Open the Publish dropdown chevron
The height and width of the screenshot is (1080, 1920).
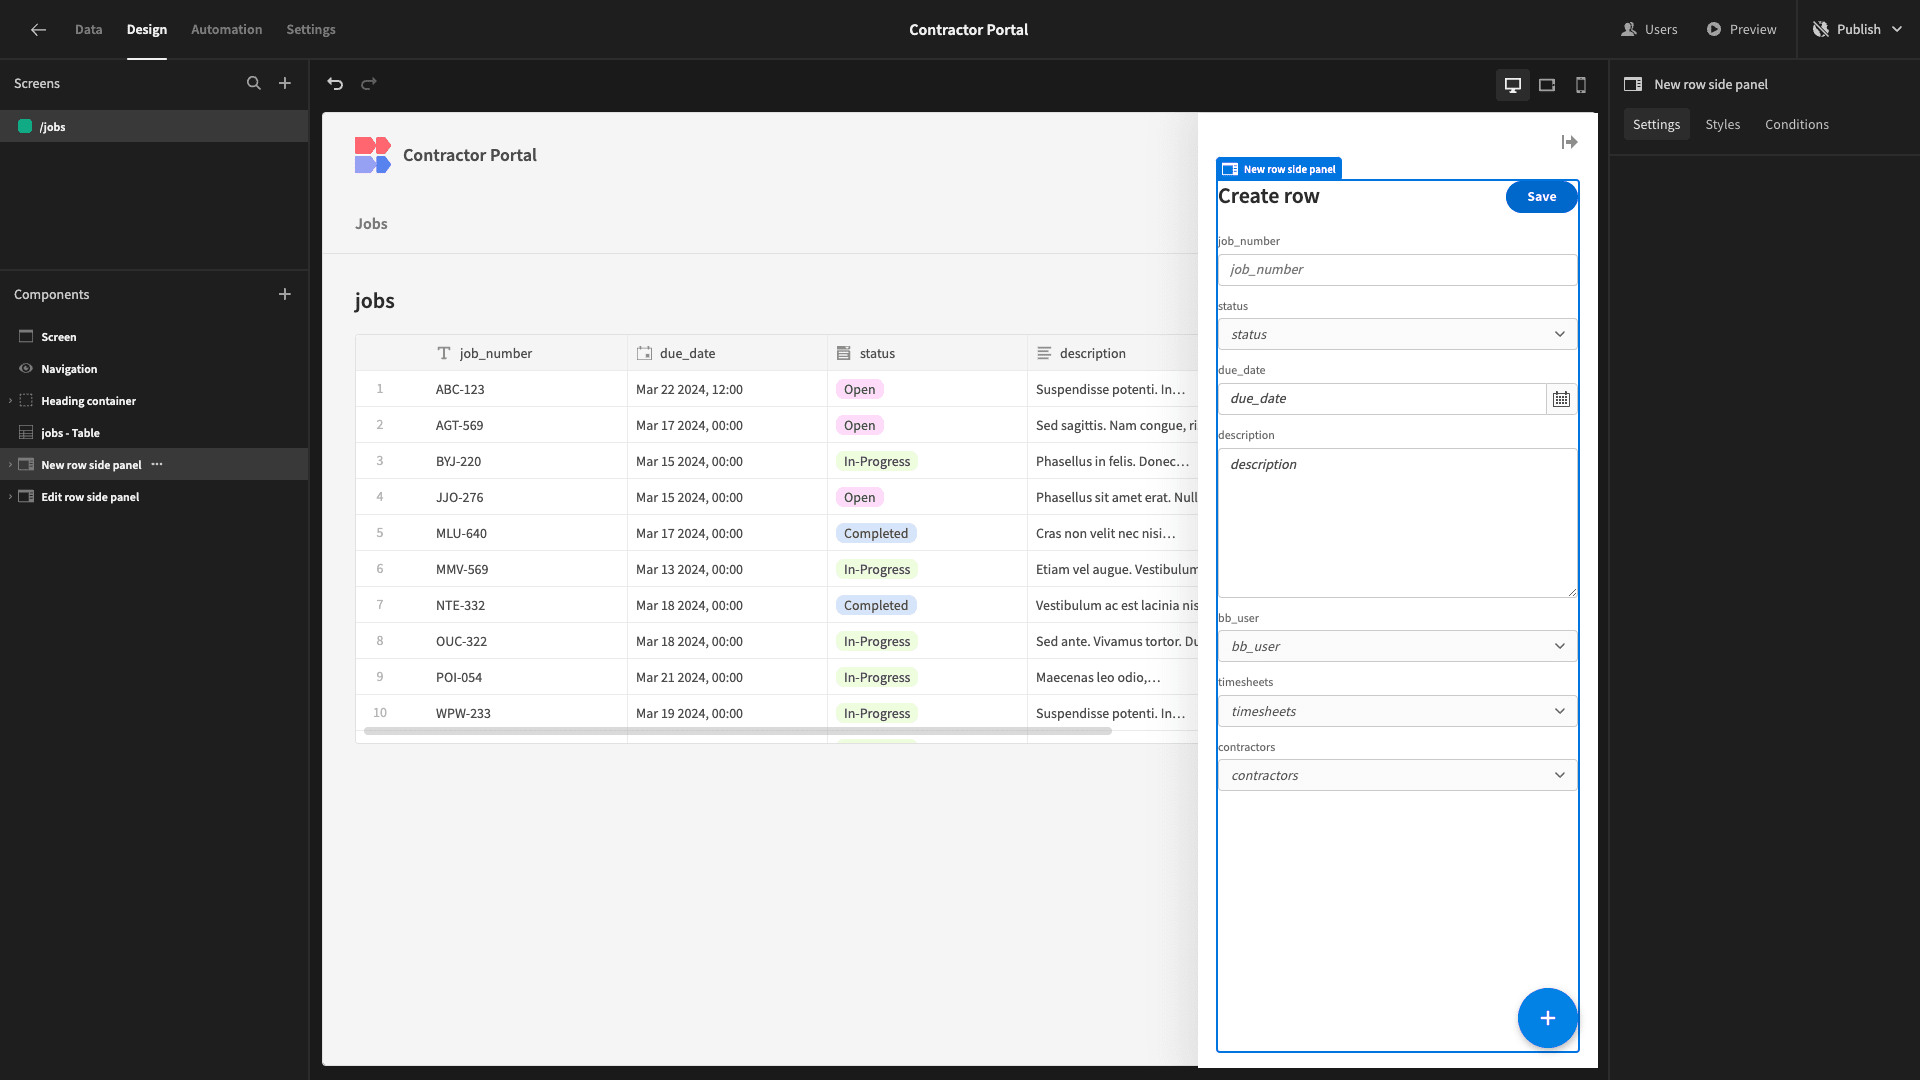point(1897,30)
